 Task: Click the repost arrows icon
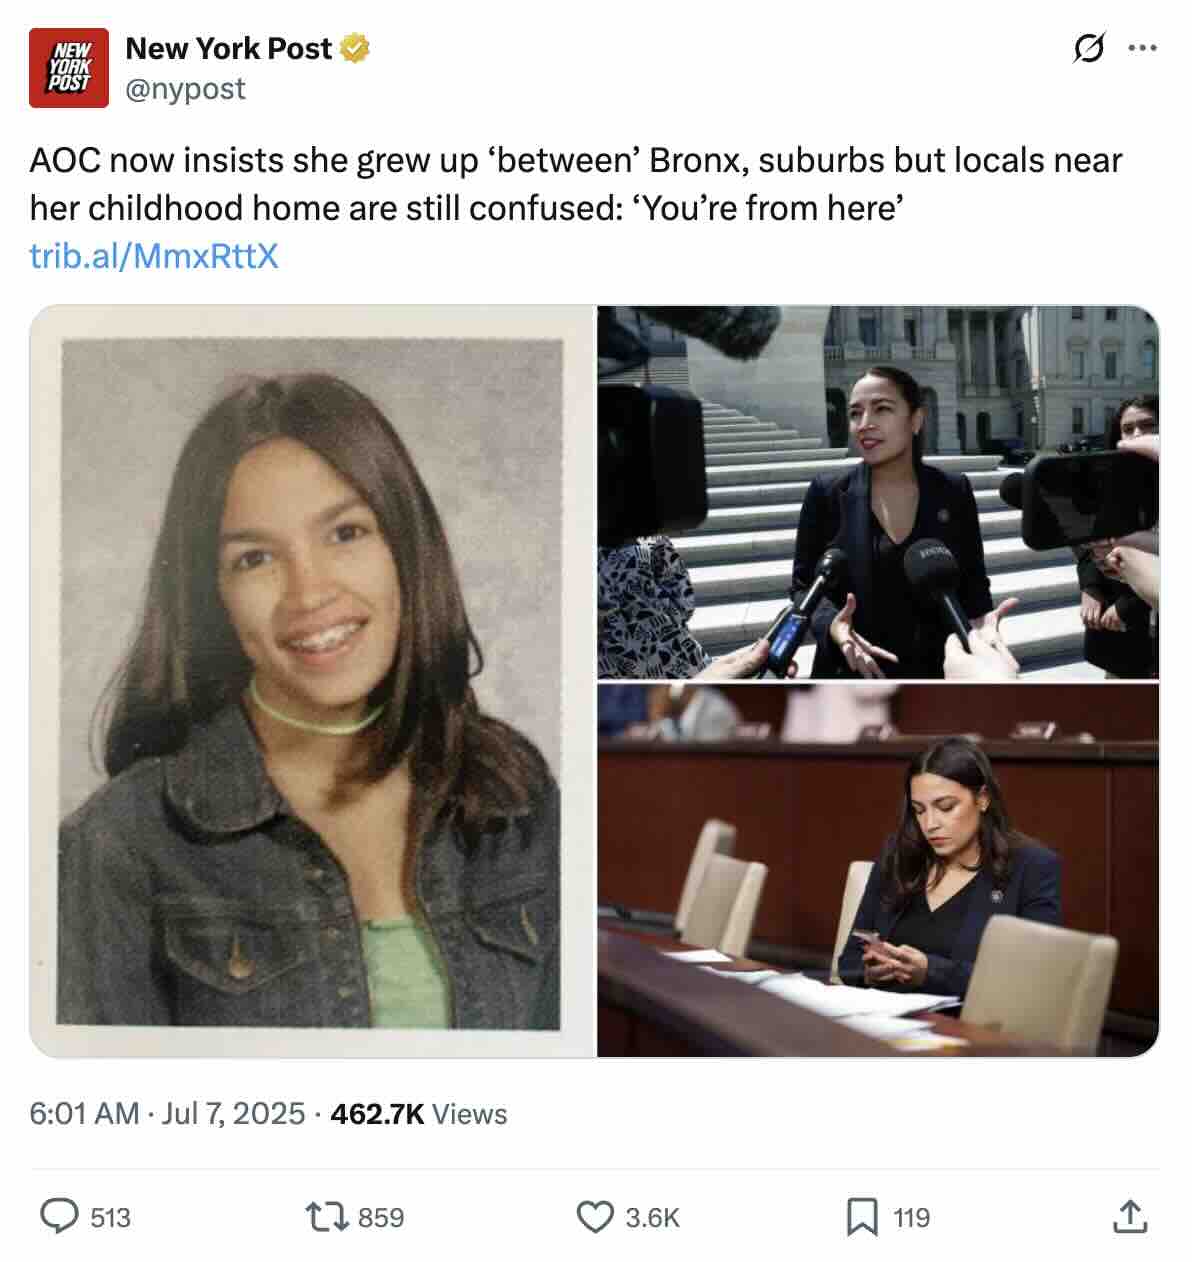coord(326,1216)
